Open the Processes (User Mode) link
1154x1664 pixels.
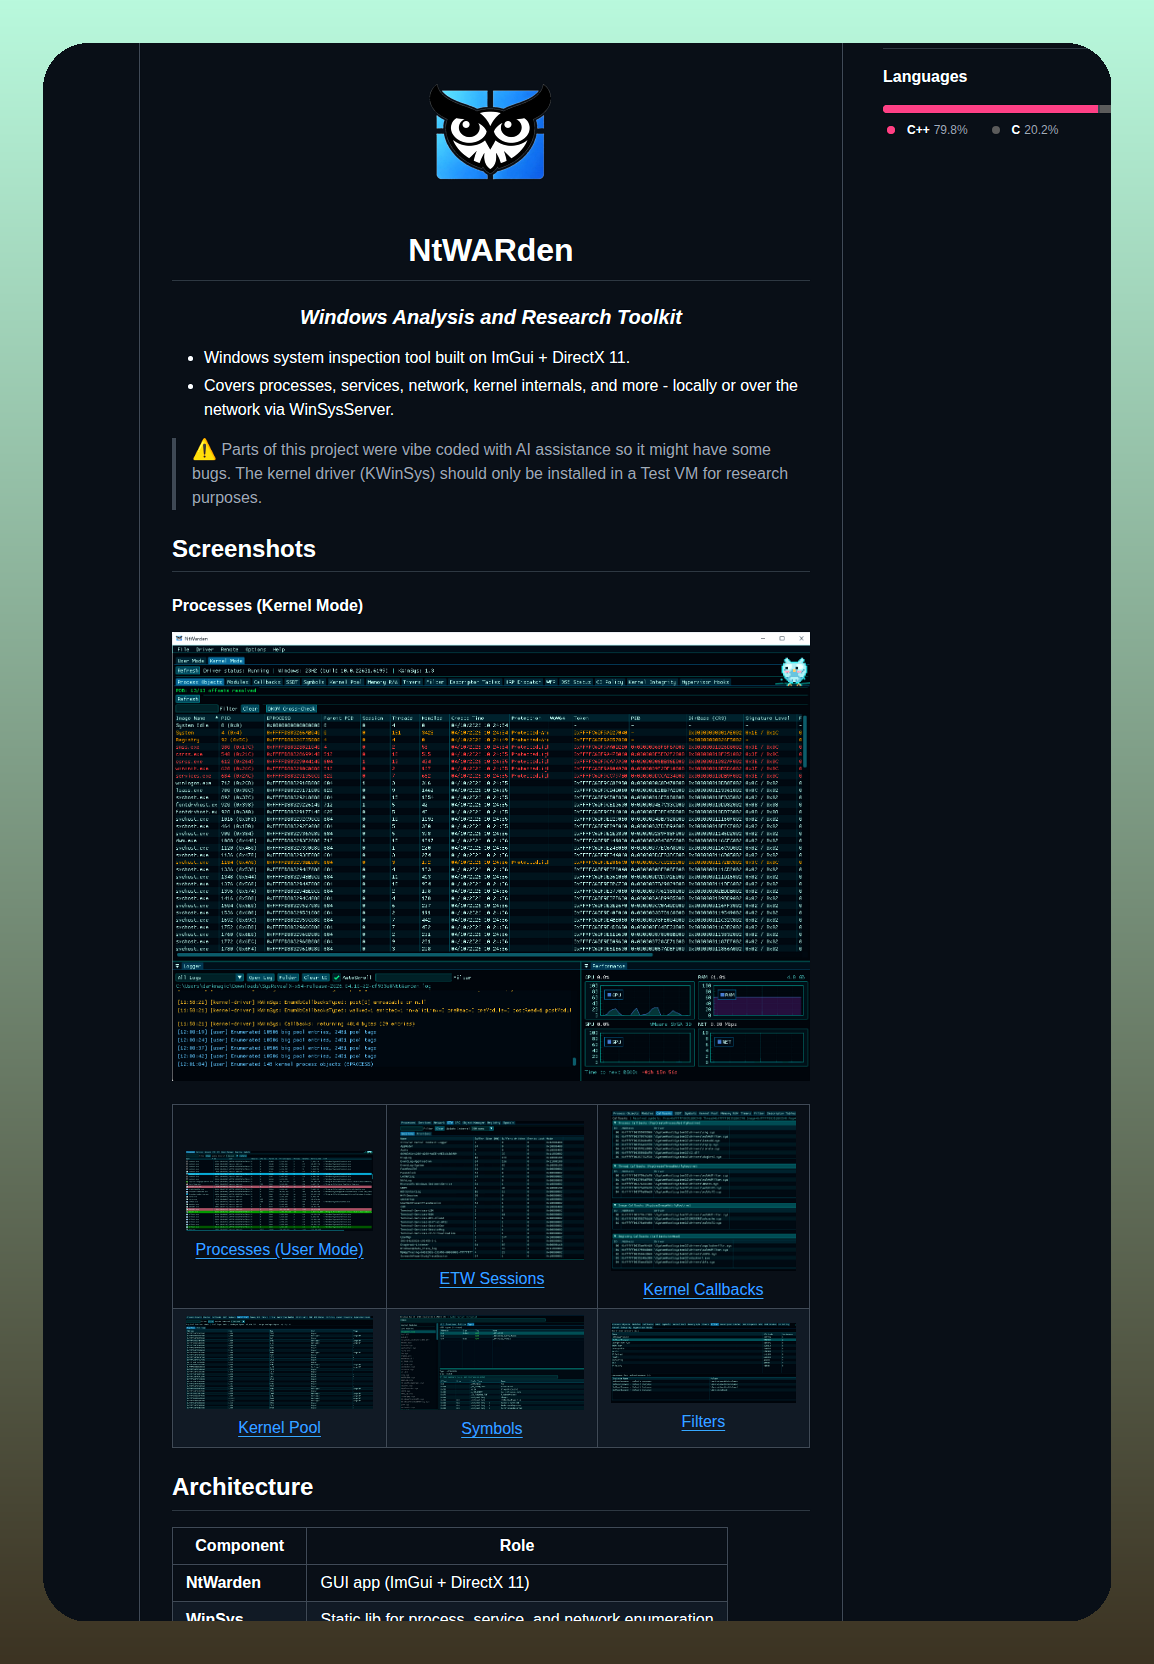click(279, 1249)
